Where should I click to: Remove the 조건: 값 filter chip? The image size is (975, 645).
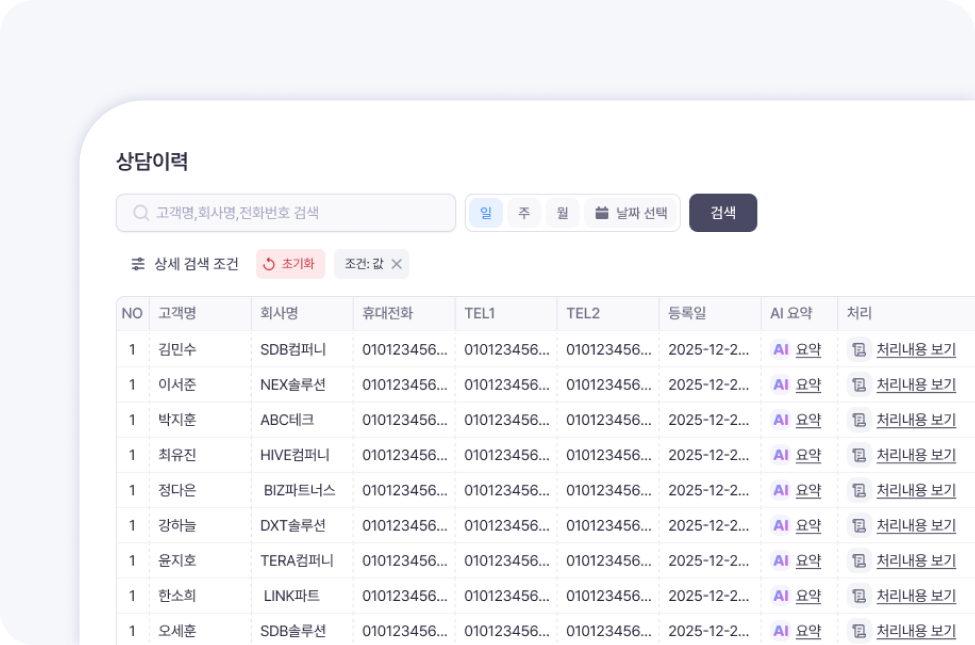coord(396,264)
